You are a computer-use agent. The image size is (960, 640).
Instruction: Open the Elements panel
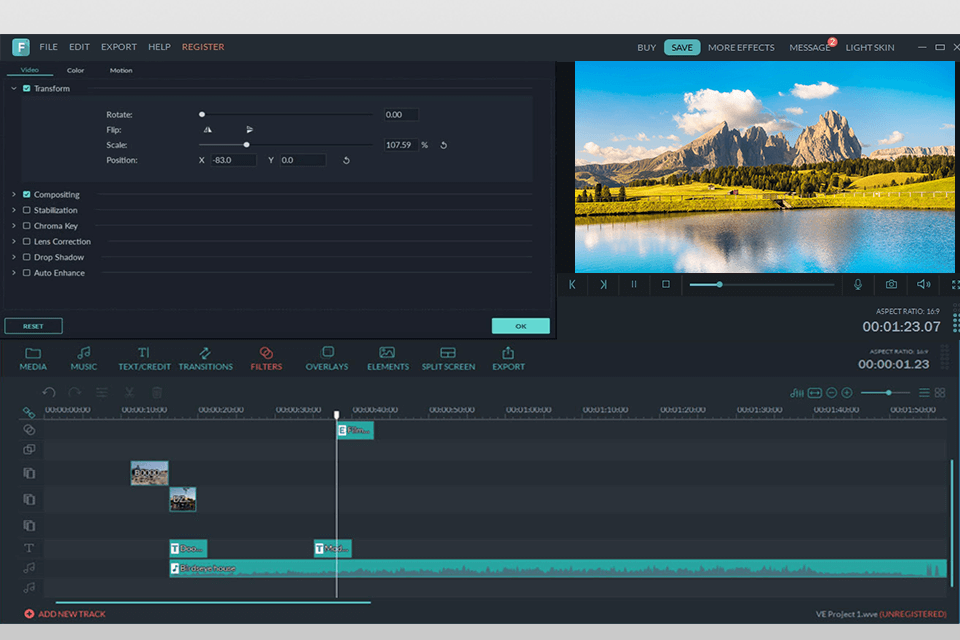click(x=388, y=359)
